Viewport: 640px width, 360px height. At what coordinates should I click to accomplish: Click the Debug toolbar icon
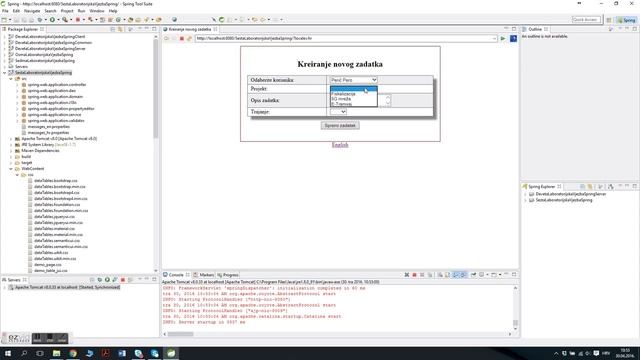click(x=40, y=20)
